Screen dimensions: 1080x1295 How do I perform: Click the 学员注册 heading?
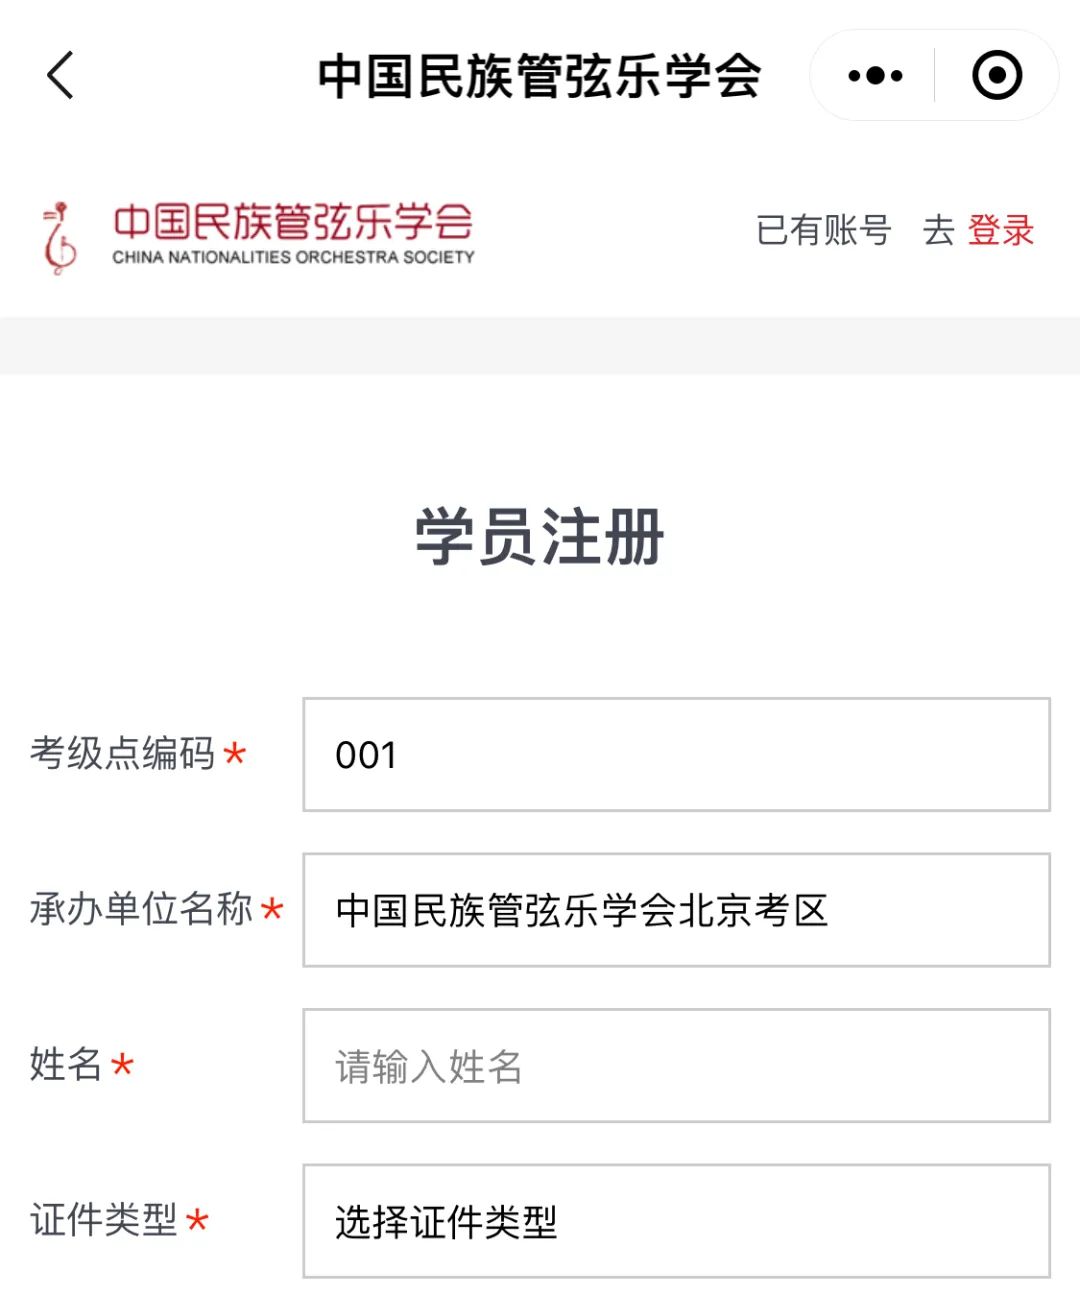(x=540, y=536)
